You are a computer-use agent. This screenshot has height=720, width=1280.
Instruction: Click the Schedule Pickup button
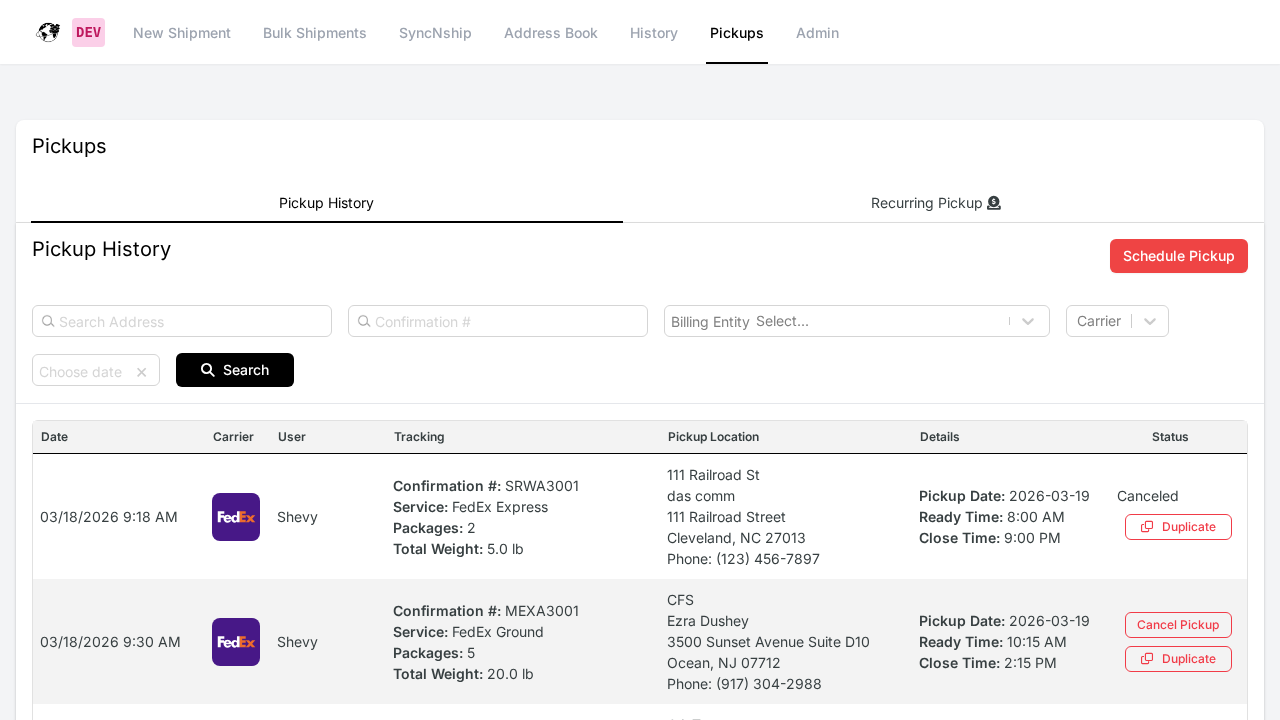(1178, 256)
